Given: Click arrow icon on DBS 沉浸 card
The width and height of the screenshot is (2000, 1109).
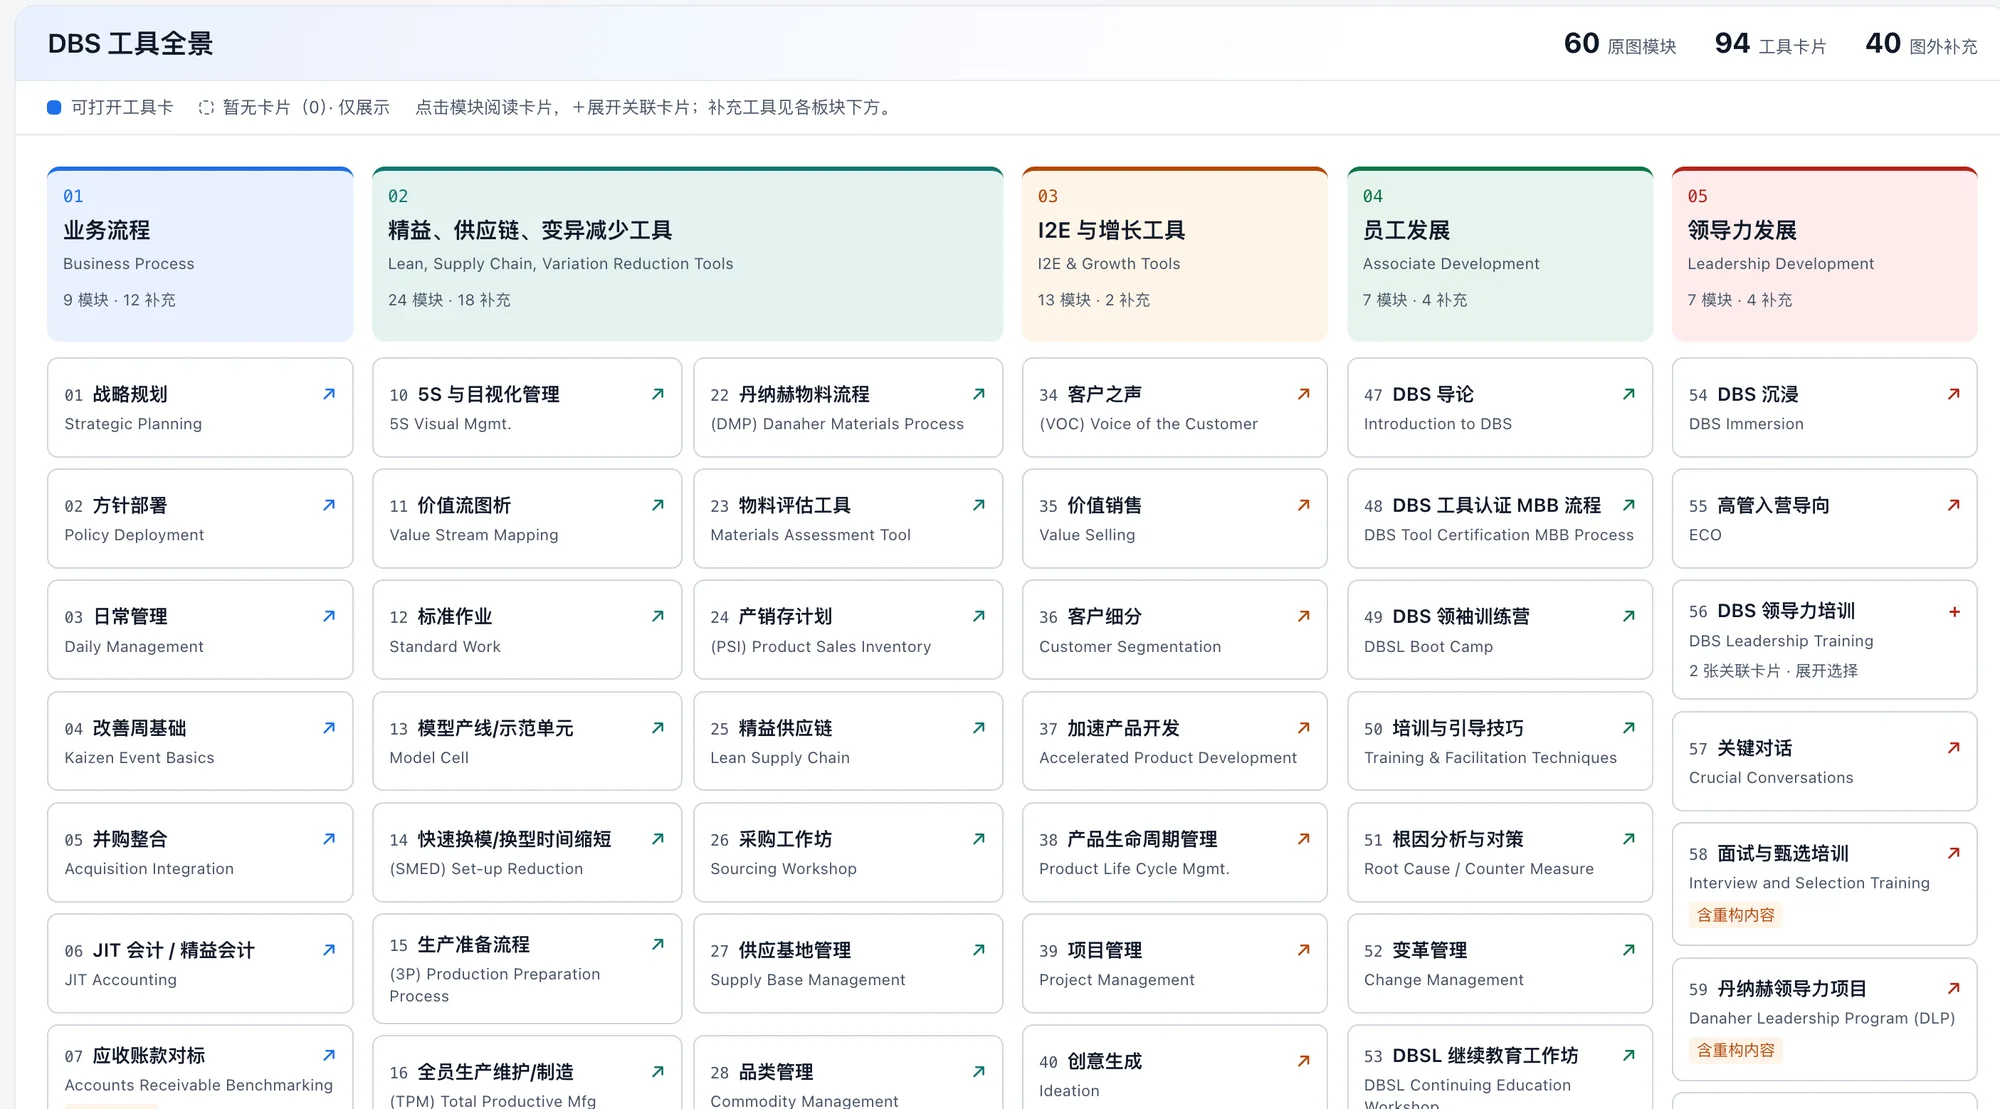Looking at the screenshot, I should [x=1954, y=394].
